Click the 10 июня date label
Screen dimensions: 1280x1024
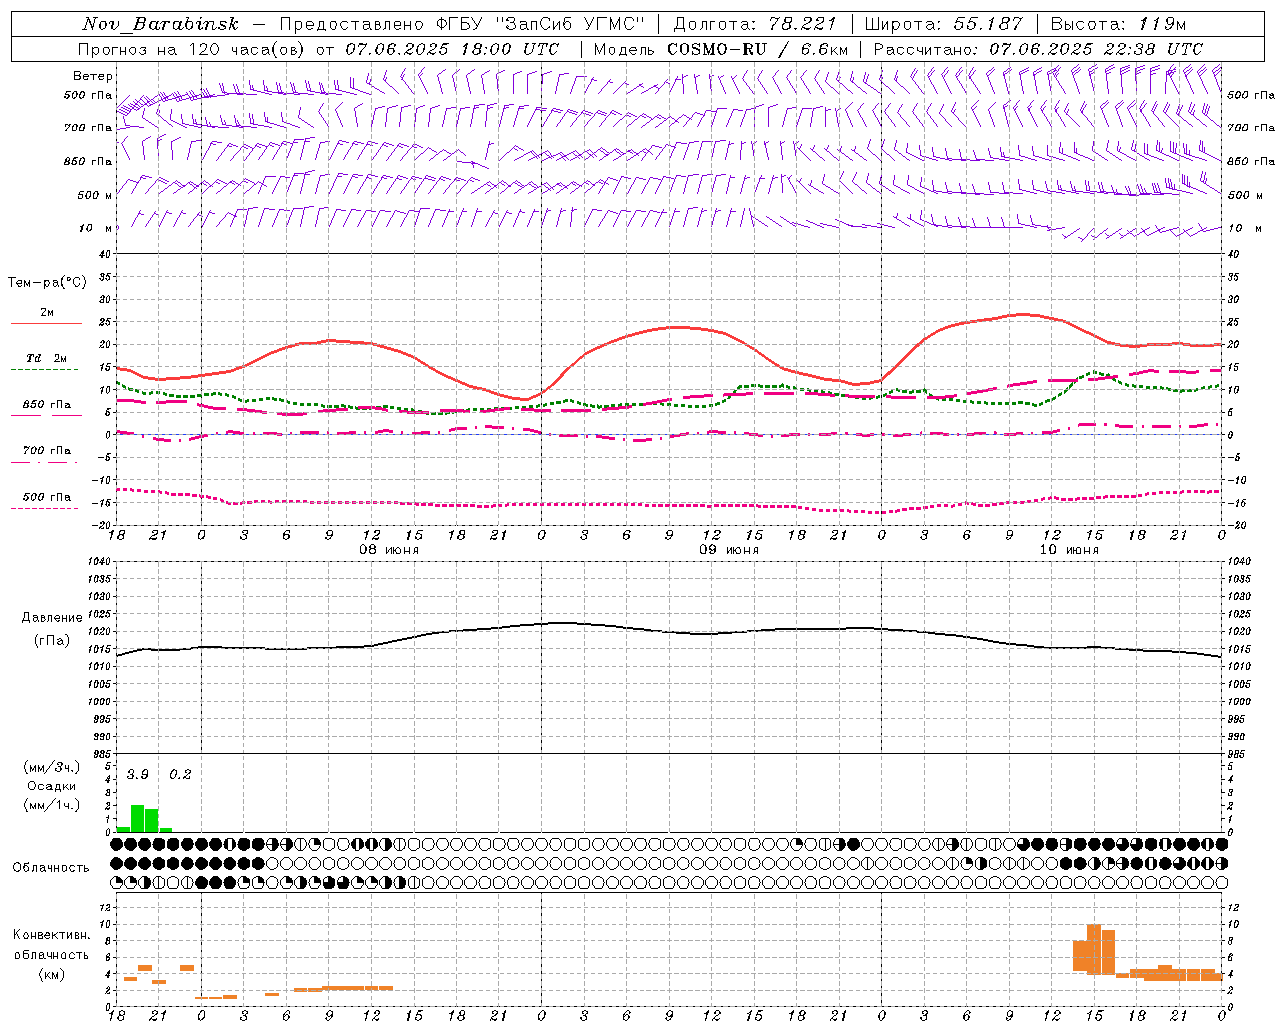coord(1068,550)
